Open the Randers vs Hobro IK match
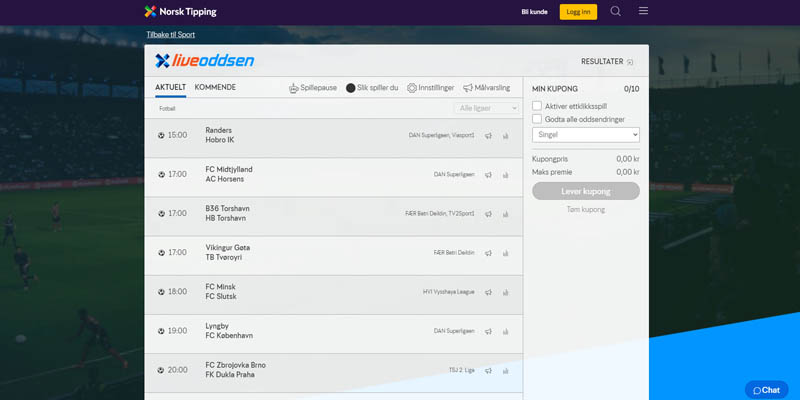The image size is (800, 400). (334, 138)
